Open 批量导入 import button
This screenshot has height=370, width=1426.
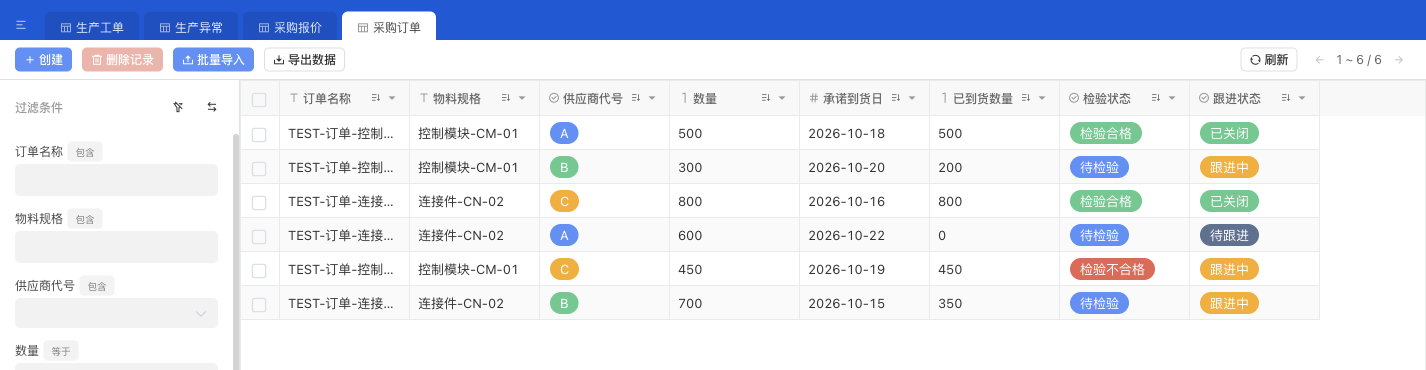214,60
